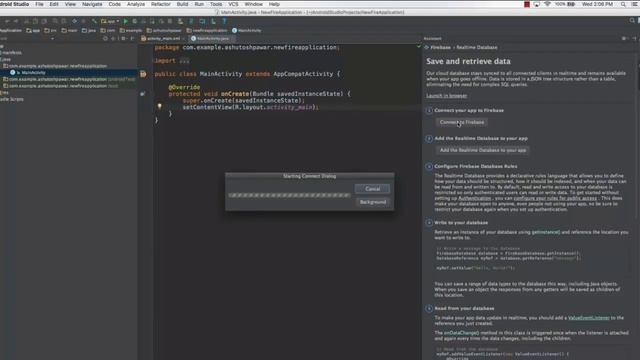Click override gutter icon beside onCreate
This screenshot has height=360, width=640.
(142, 93)
